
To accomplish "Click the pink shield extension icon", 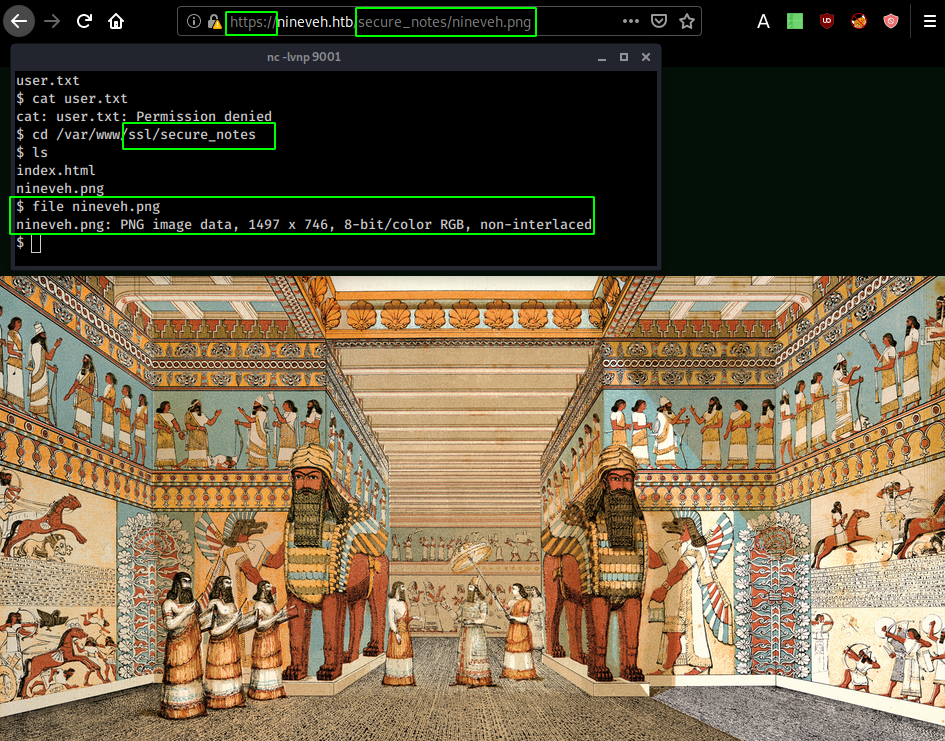I will pos(891,22).
